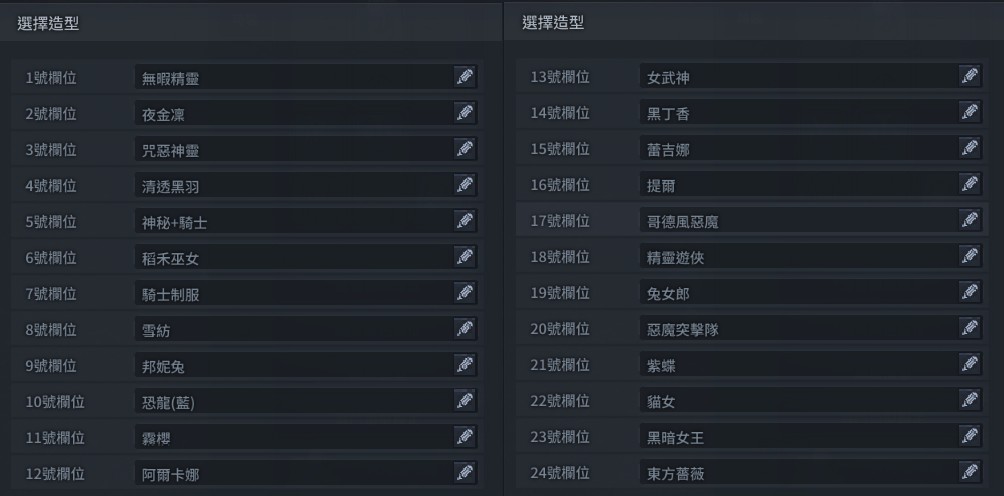This screenshot has height=496, width=1004.
Task: Click the 16號欄位 slot label
Action: coord(560,185)
